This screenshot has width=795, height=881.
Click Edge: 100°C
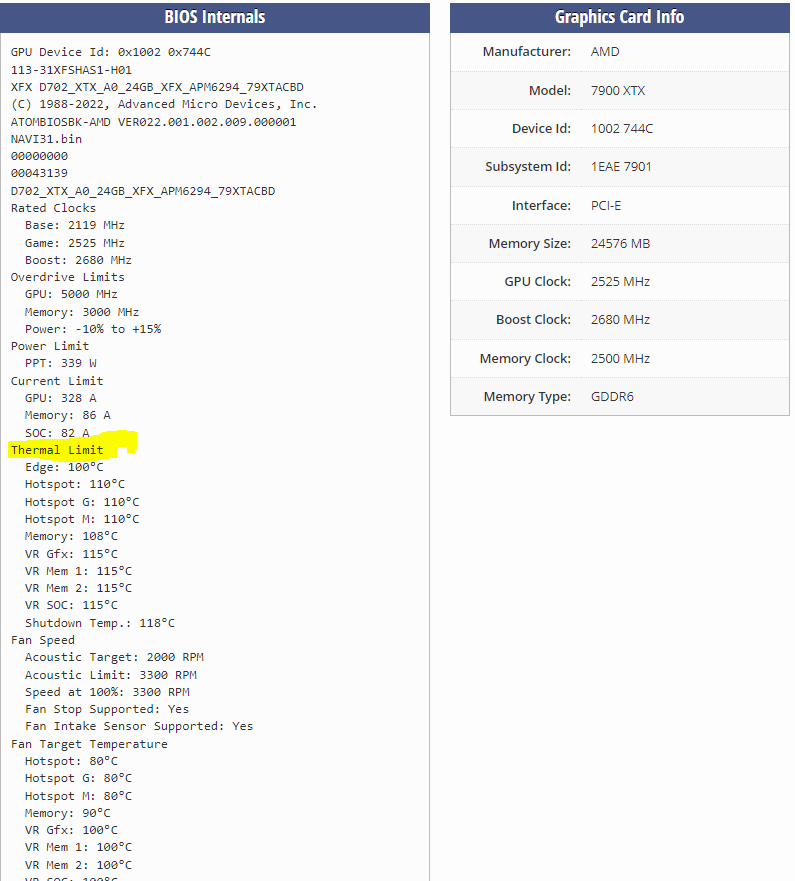64,467
